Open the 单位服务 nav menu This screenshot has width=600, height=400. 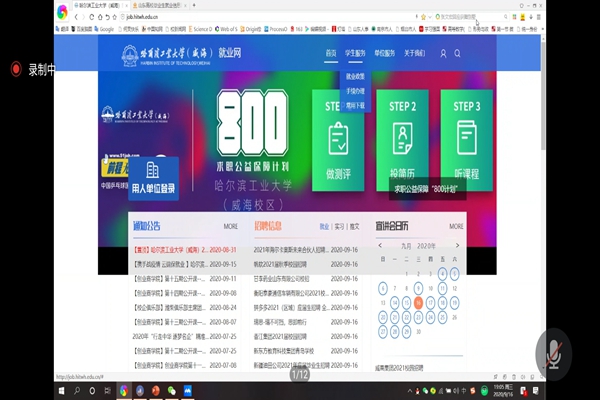pos(385,53)
